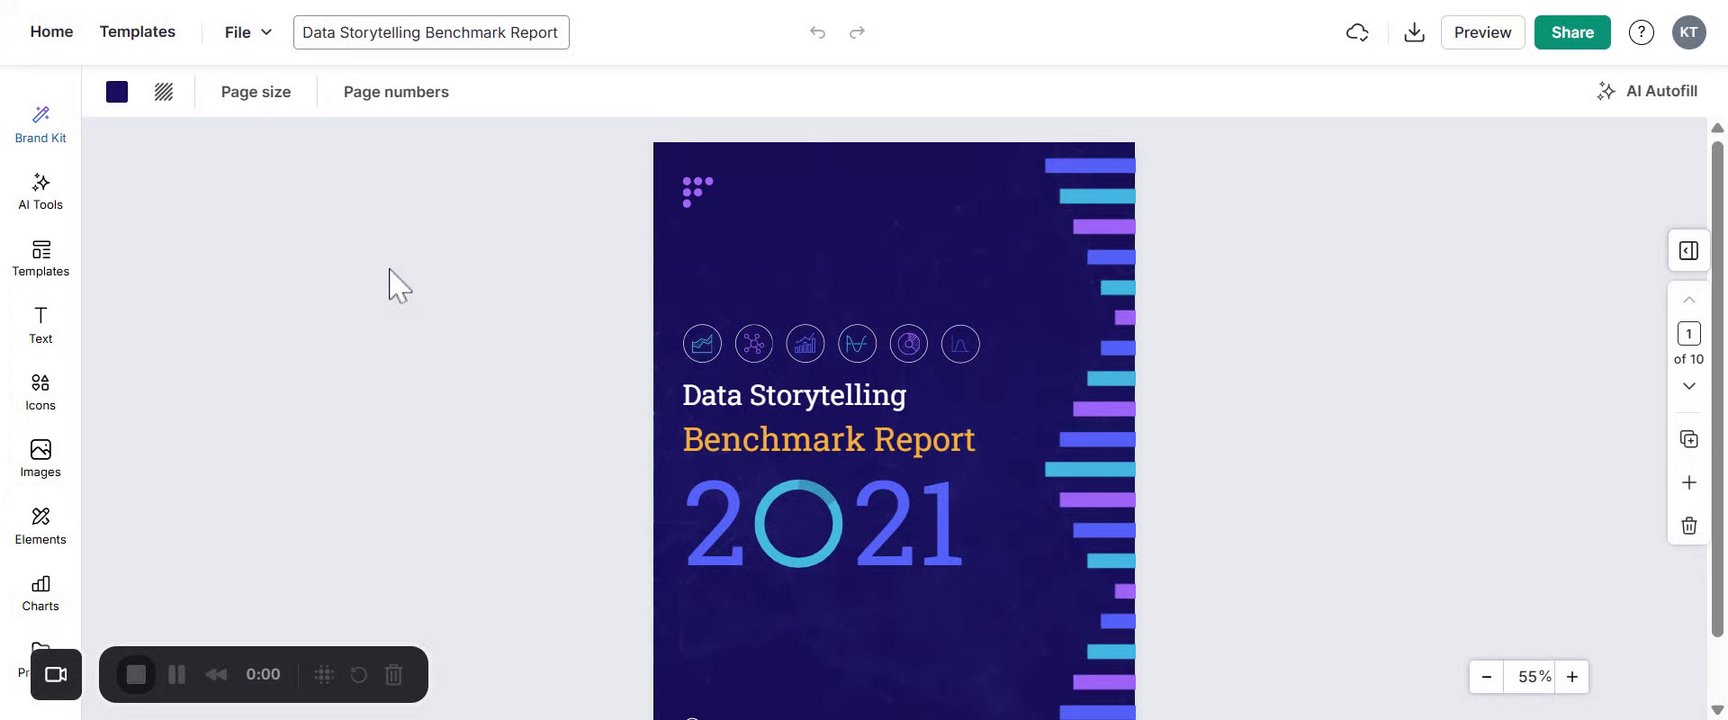This screenshot has width=1728, height=720.
Task: Pause the screen recording
Action: pyautogui.click(x=177, y=675)
